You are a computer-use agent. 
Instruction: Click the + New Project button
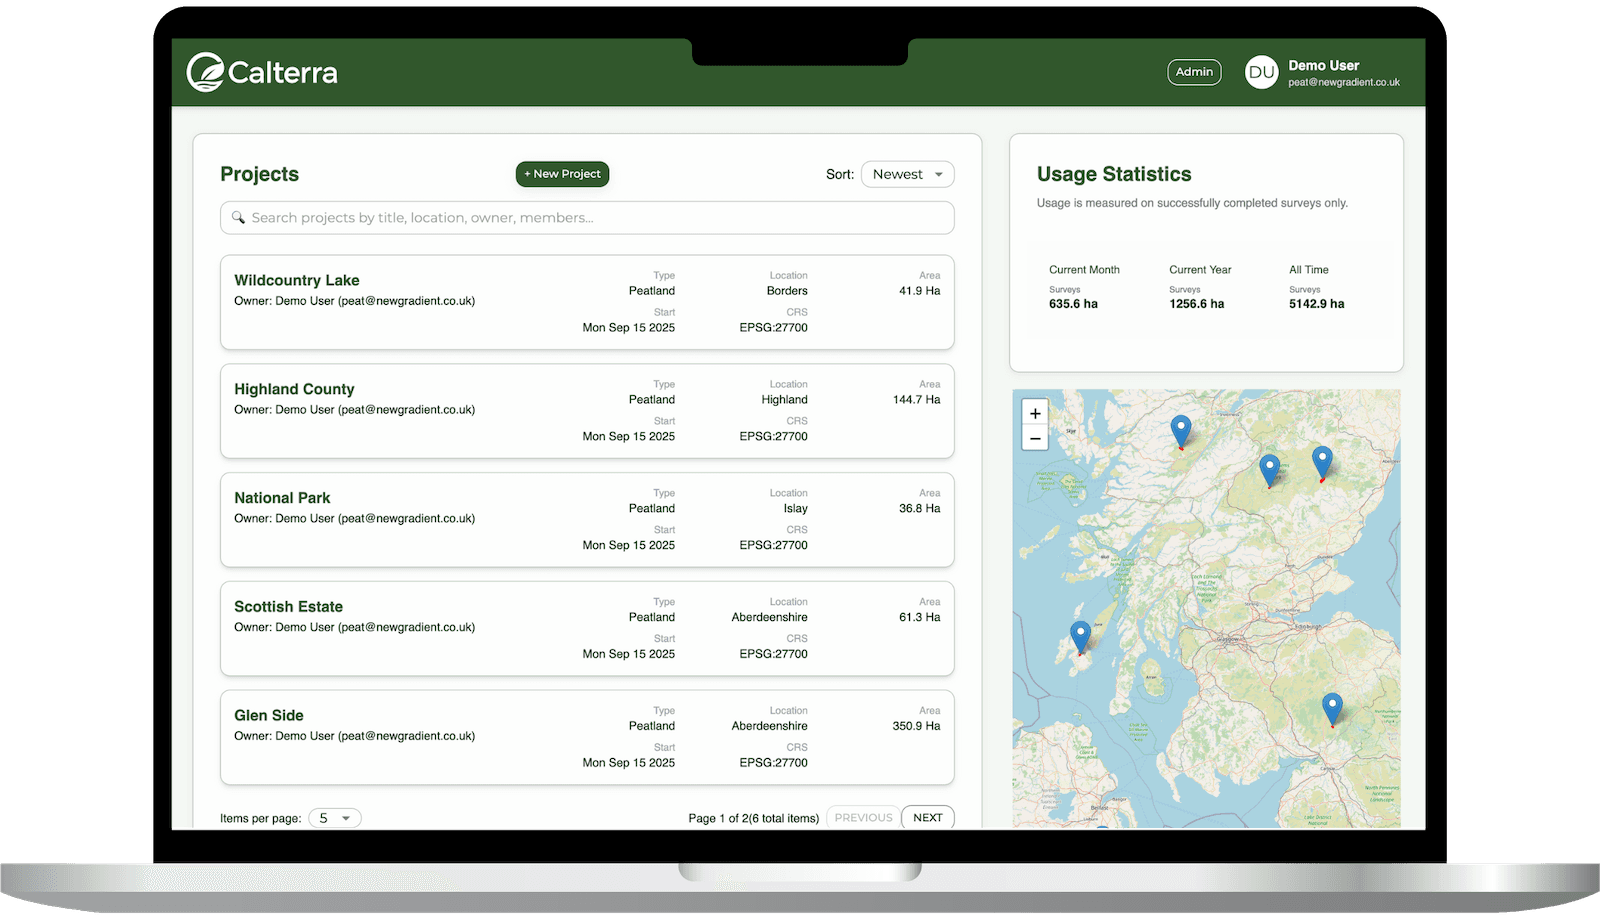click(x=562, y=173)
